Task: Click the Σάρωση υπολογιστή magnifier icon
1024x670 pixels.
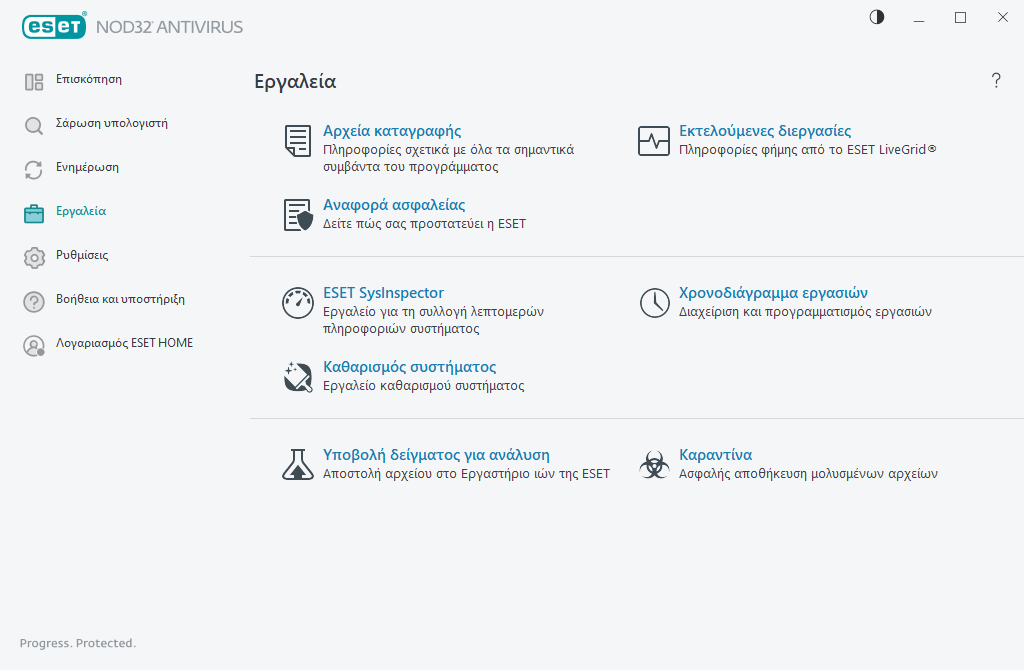Action: tap(34, 125)
